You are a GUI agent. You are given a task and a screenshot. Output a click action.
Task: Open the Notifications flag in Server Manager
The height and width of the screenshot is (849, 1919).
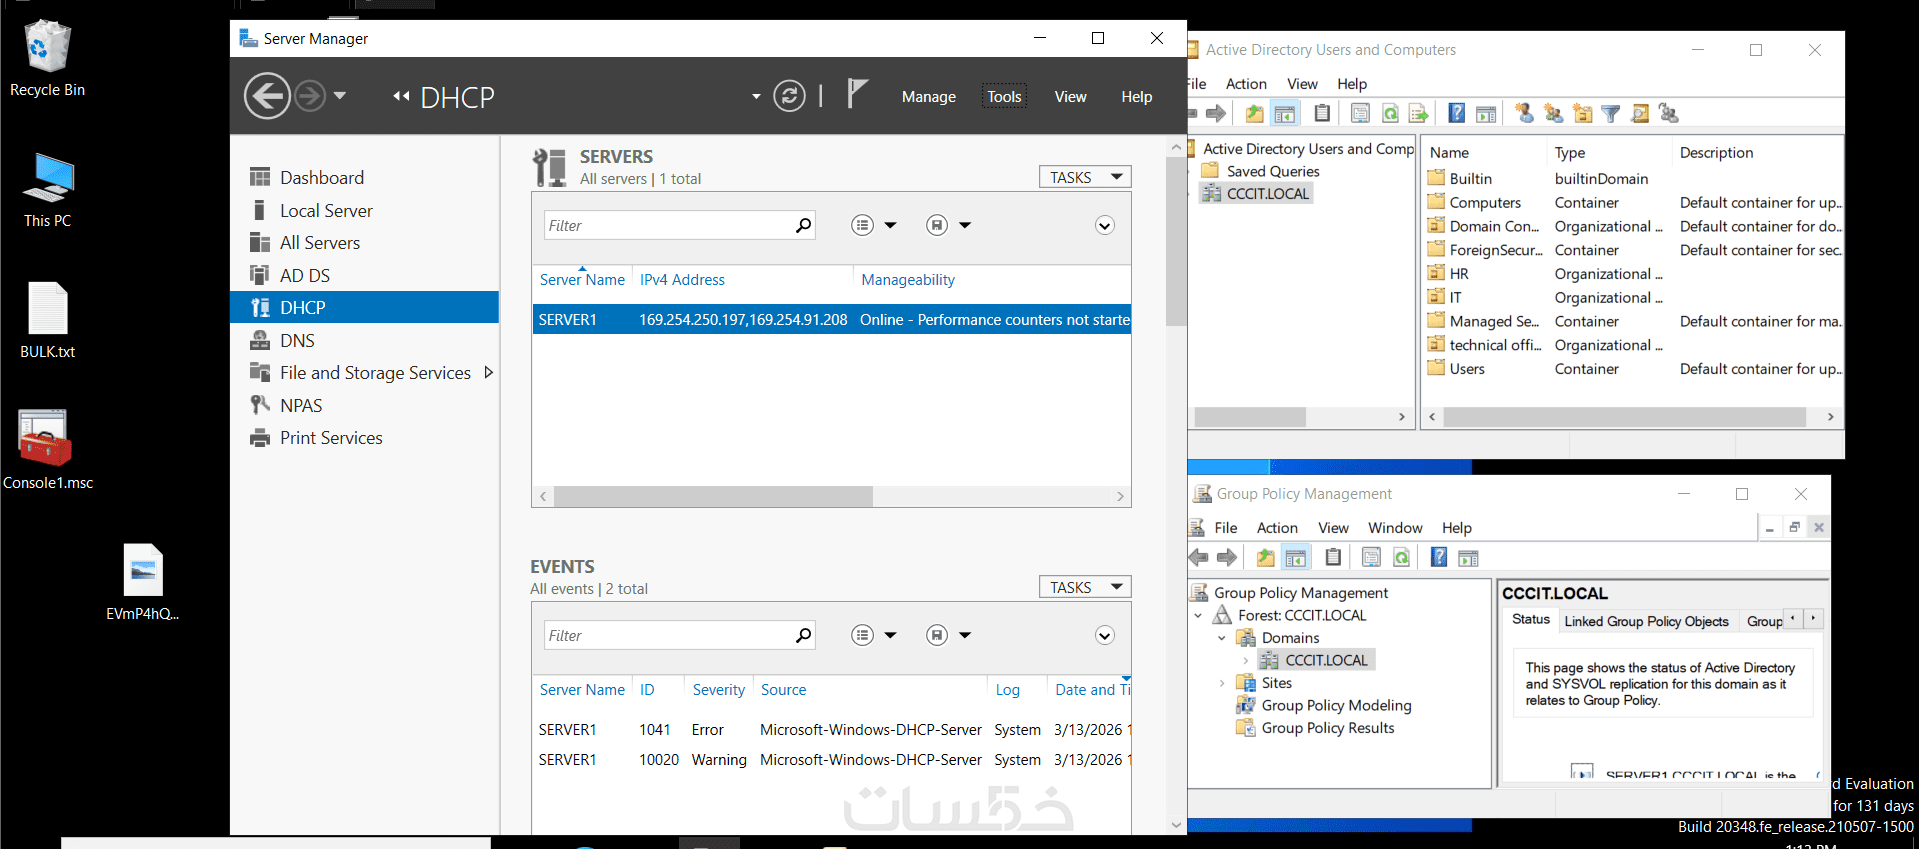point(857,94)
